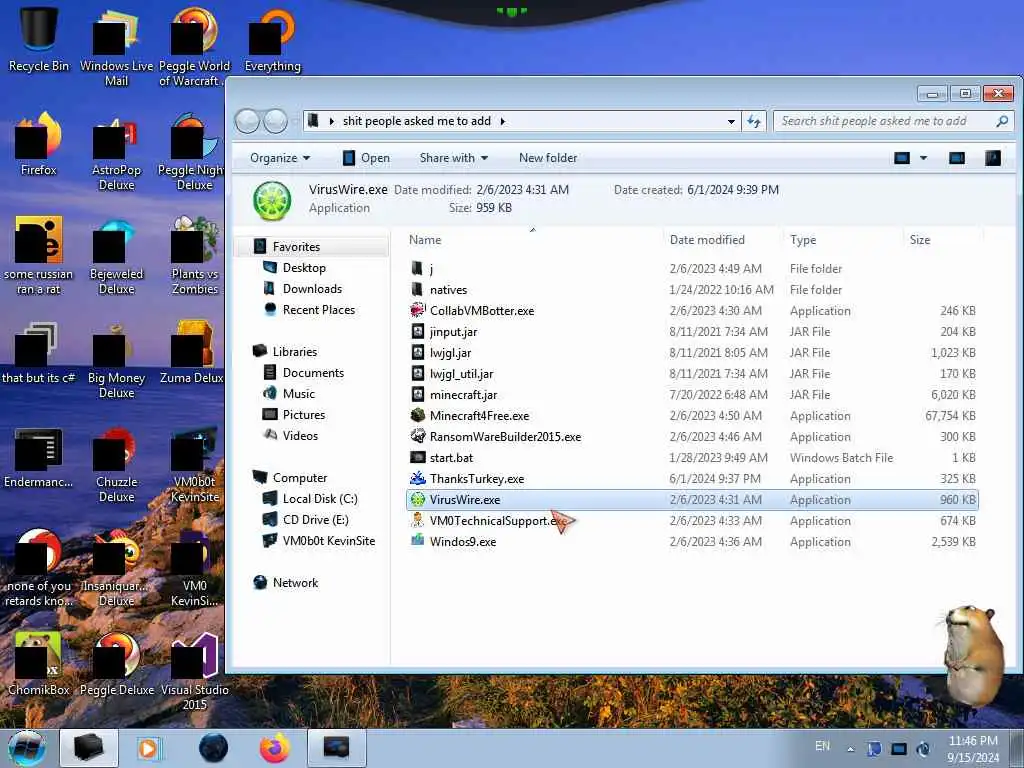Click the Explorer back navigation button
The width and height of the screenshot is (1024, 768).
click(x=247, y=121)
